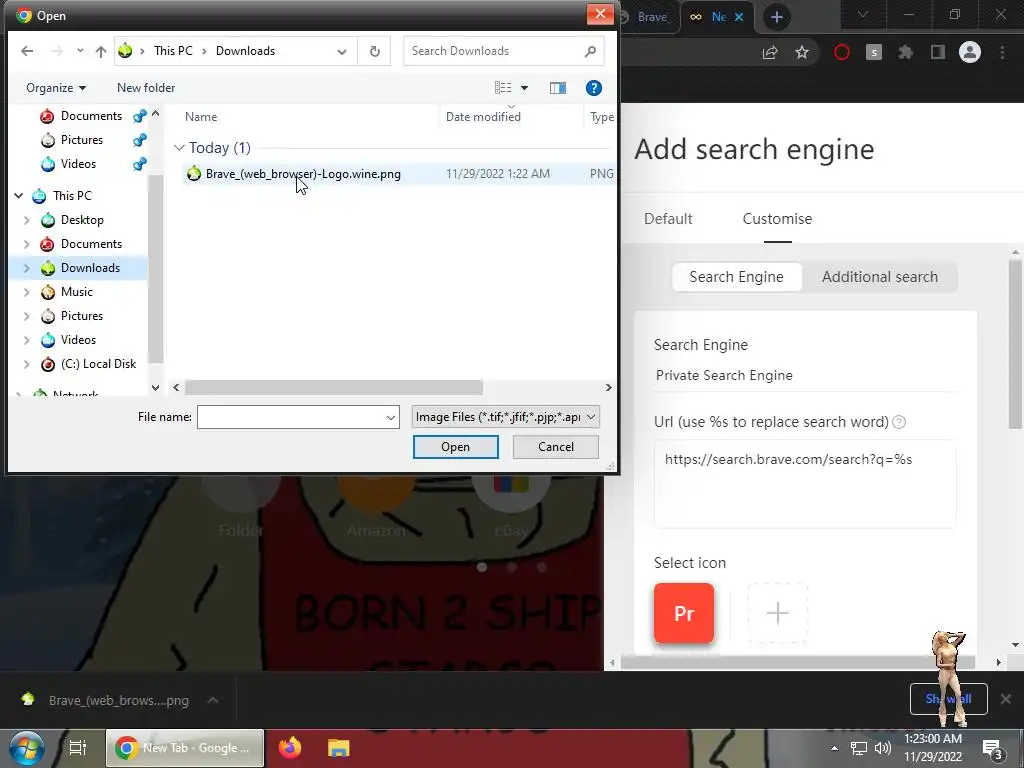Screen dimensions: 1024x768
Task: Click help icon next to Url label
Action: (899, 422)
